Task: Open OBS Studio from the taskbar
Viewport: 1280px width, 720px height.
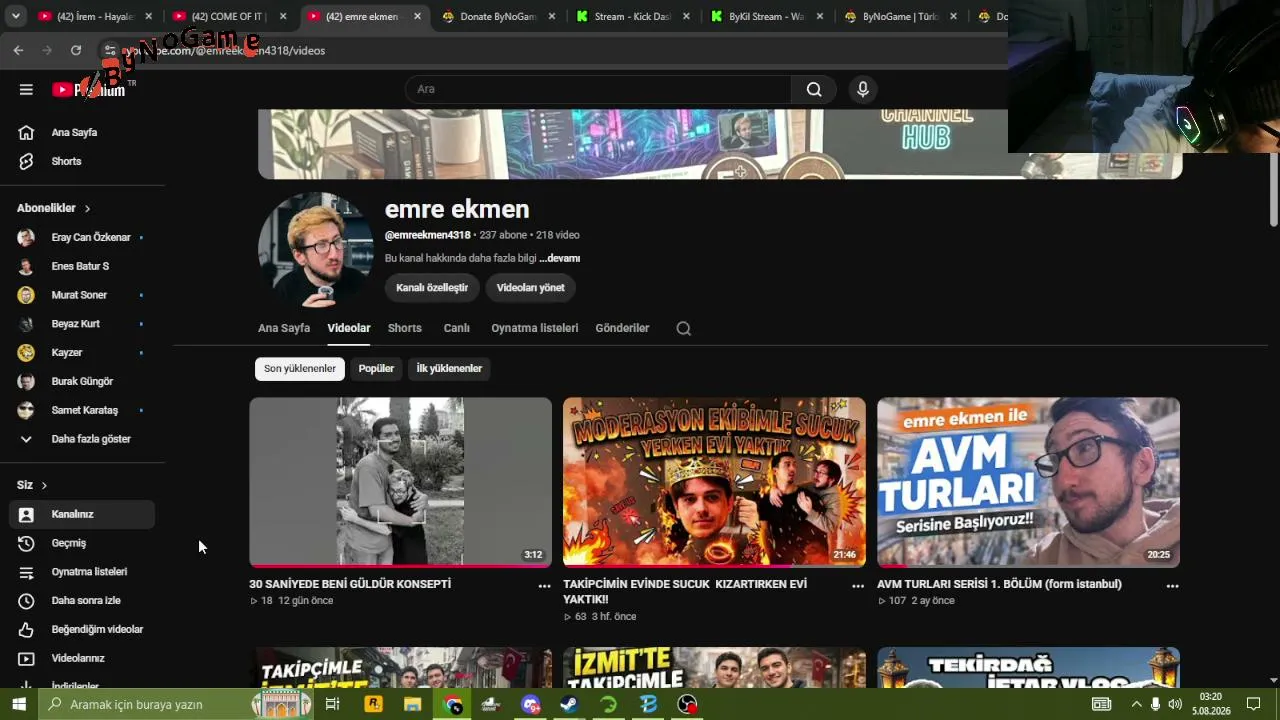Action: pyautogui.click(x=688, y=704)
